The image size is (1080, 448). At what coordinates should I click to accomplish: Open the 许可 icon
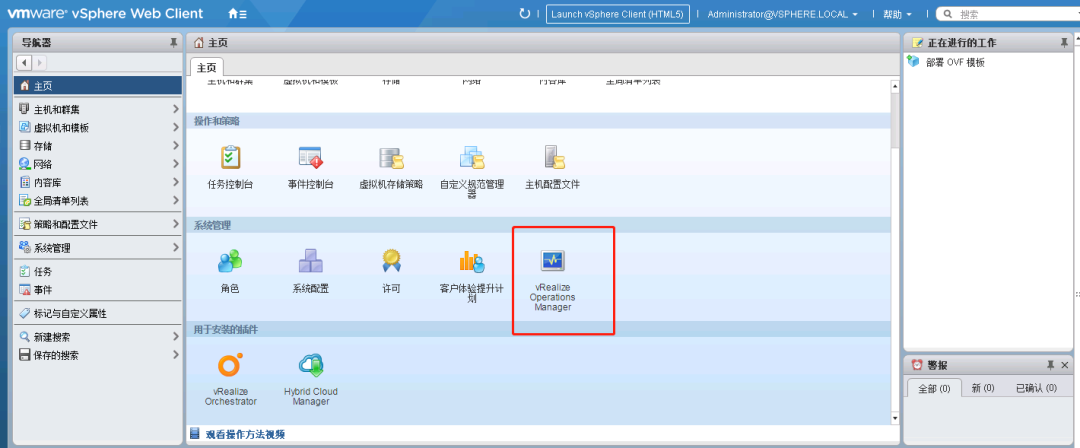(x=391, y=261)
